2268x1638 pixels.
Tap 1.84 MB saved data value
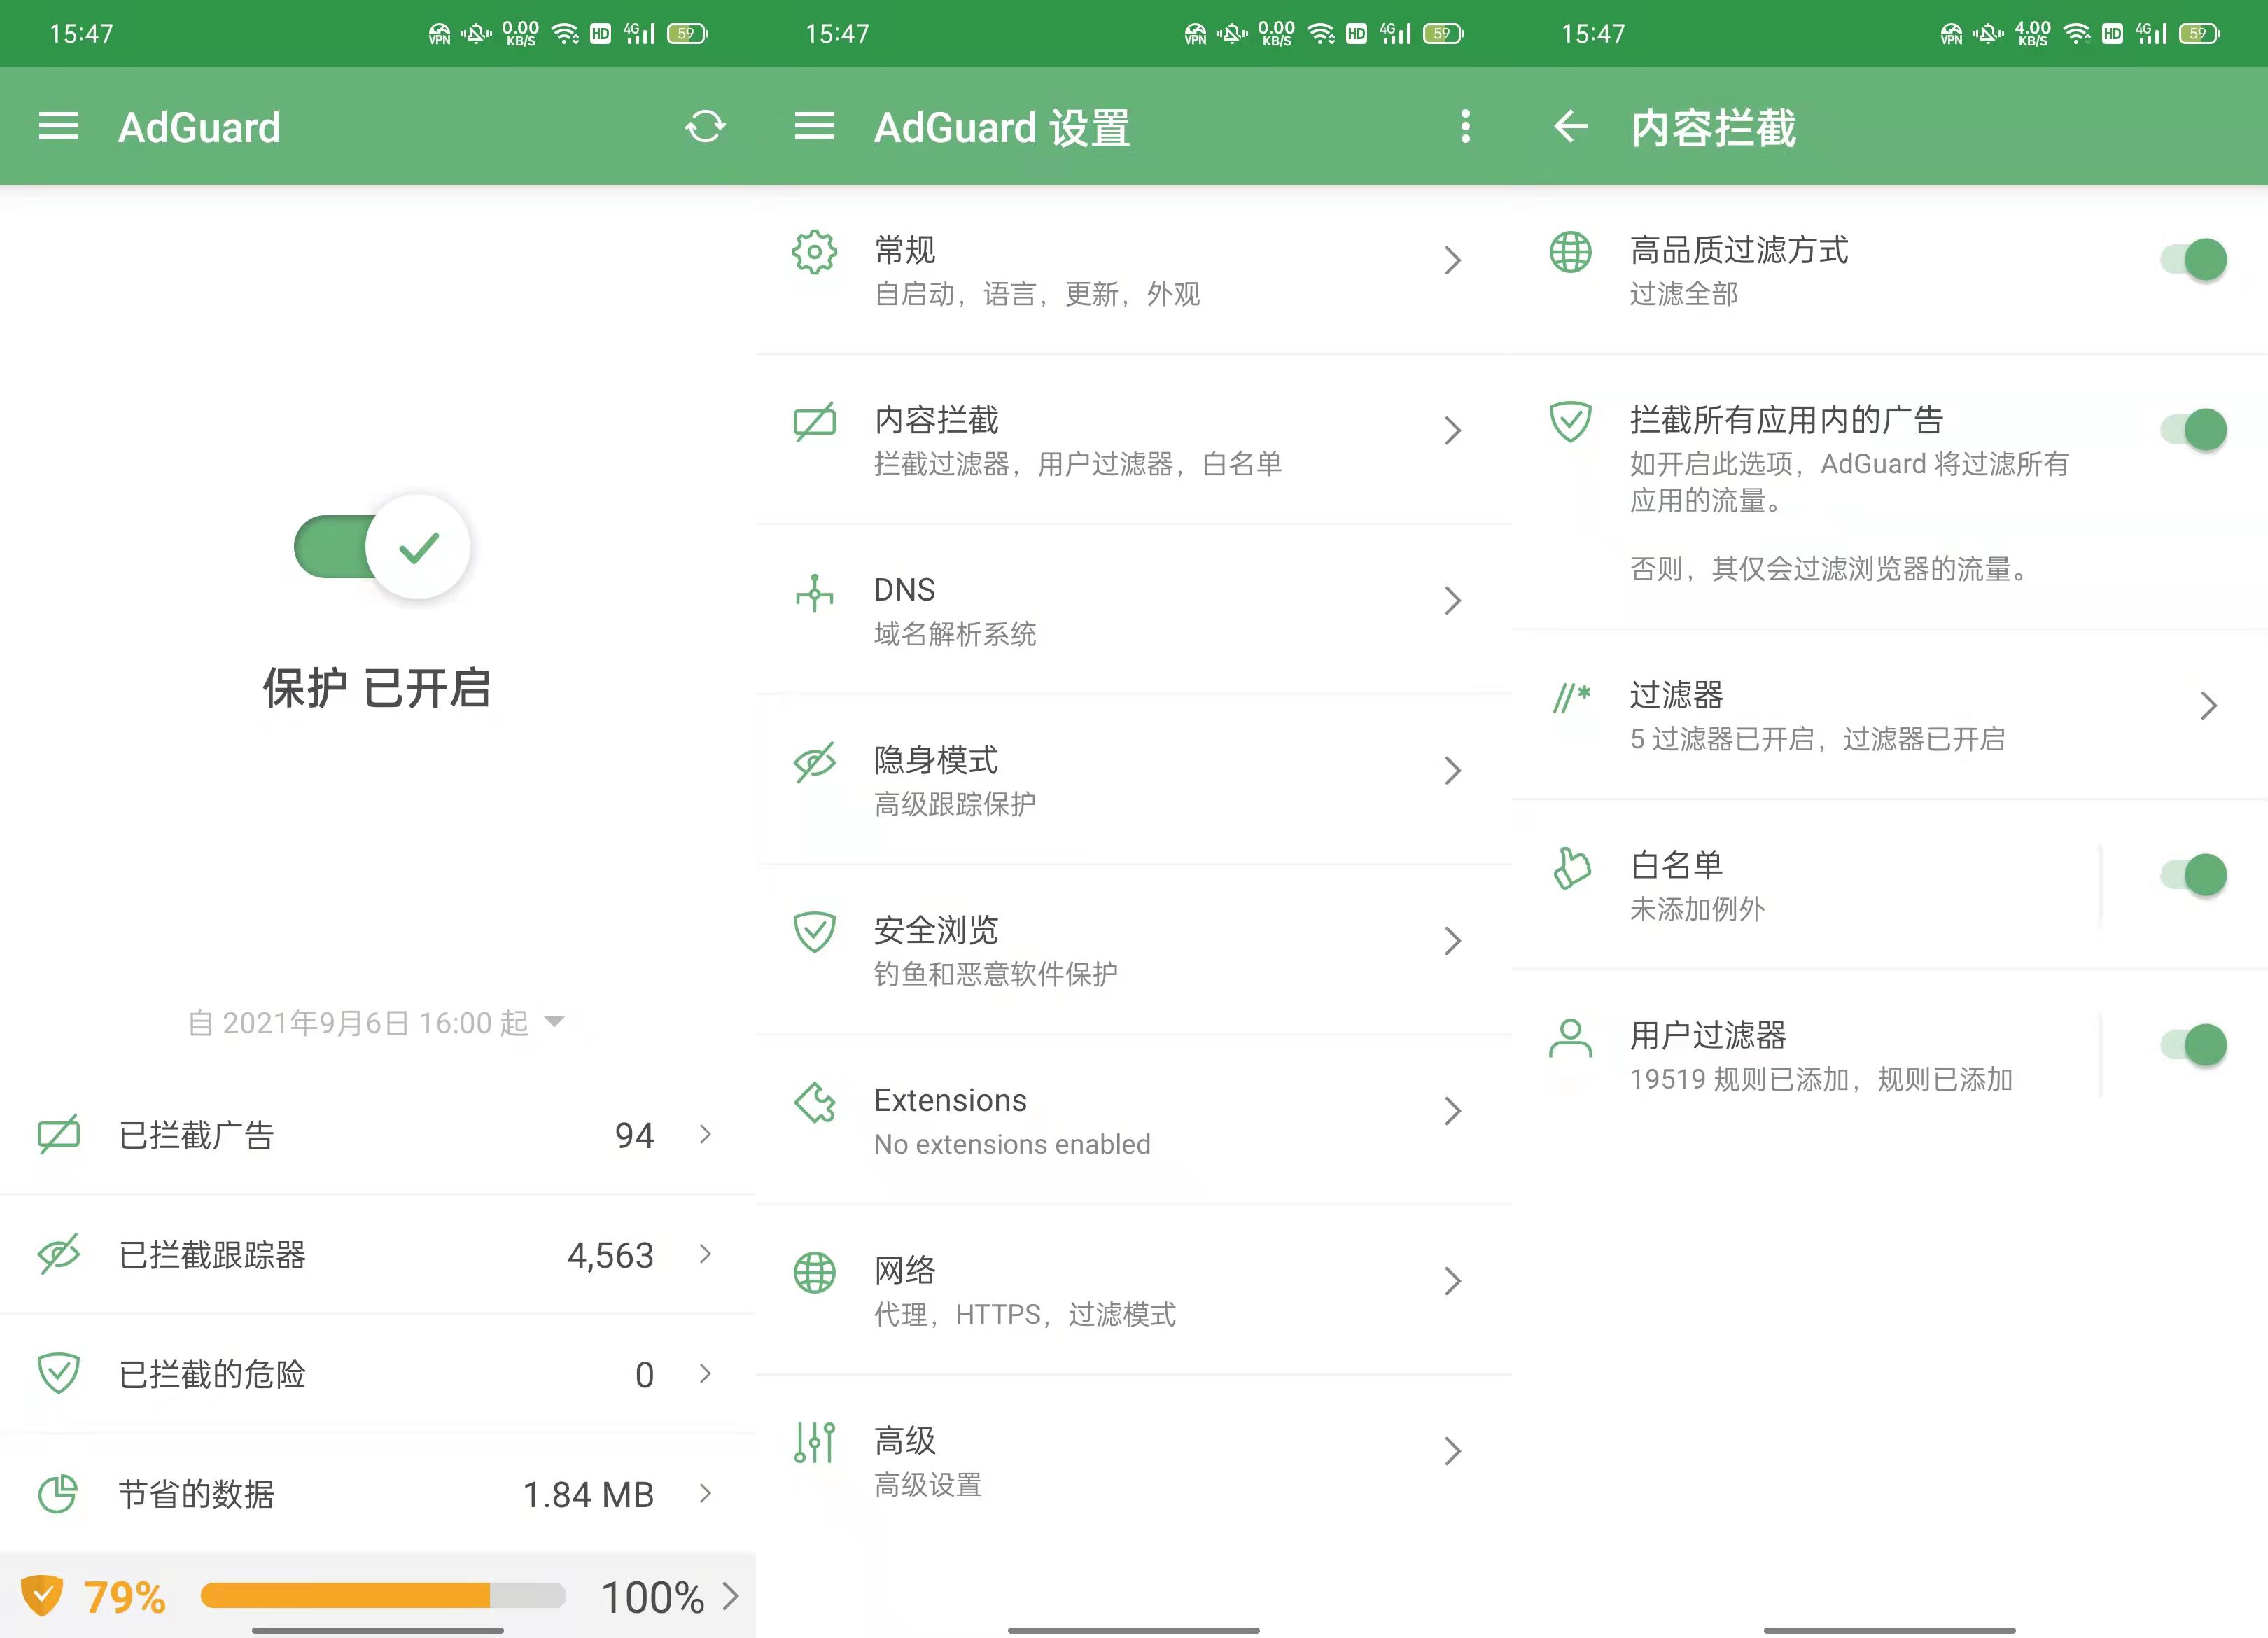[588, 1494]
